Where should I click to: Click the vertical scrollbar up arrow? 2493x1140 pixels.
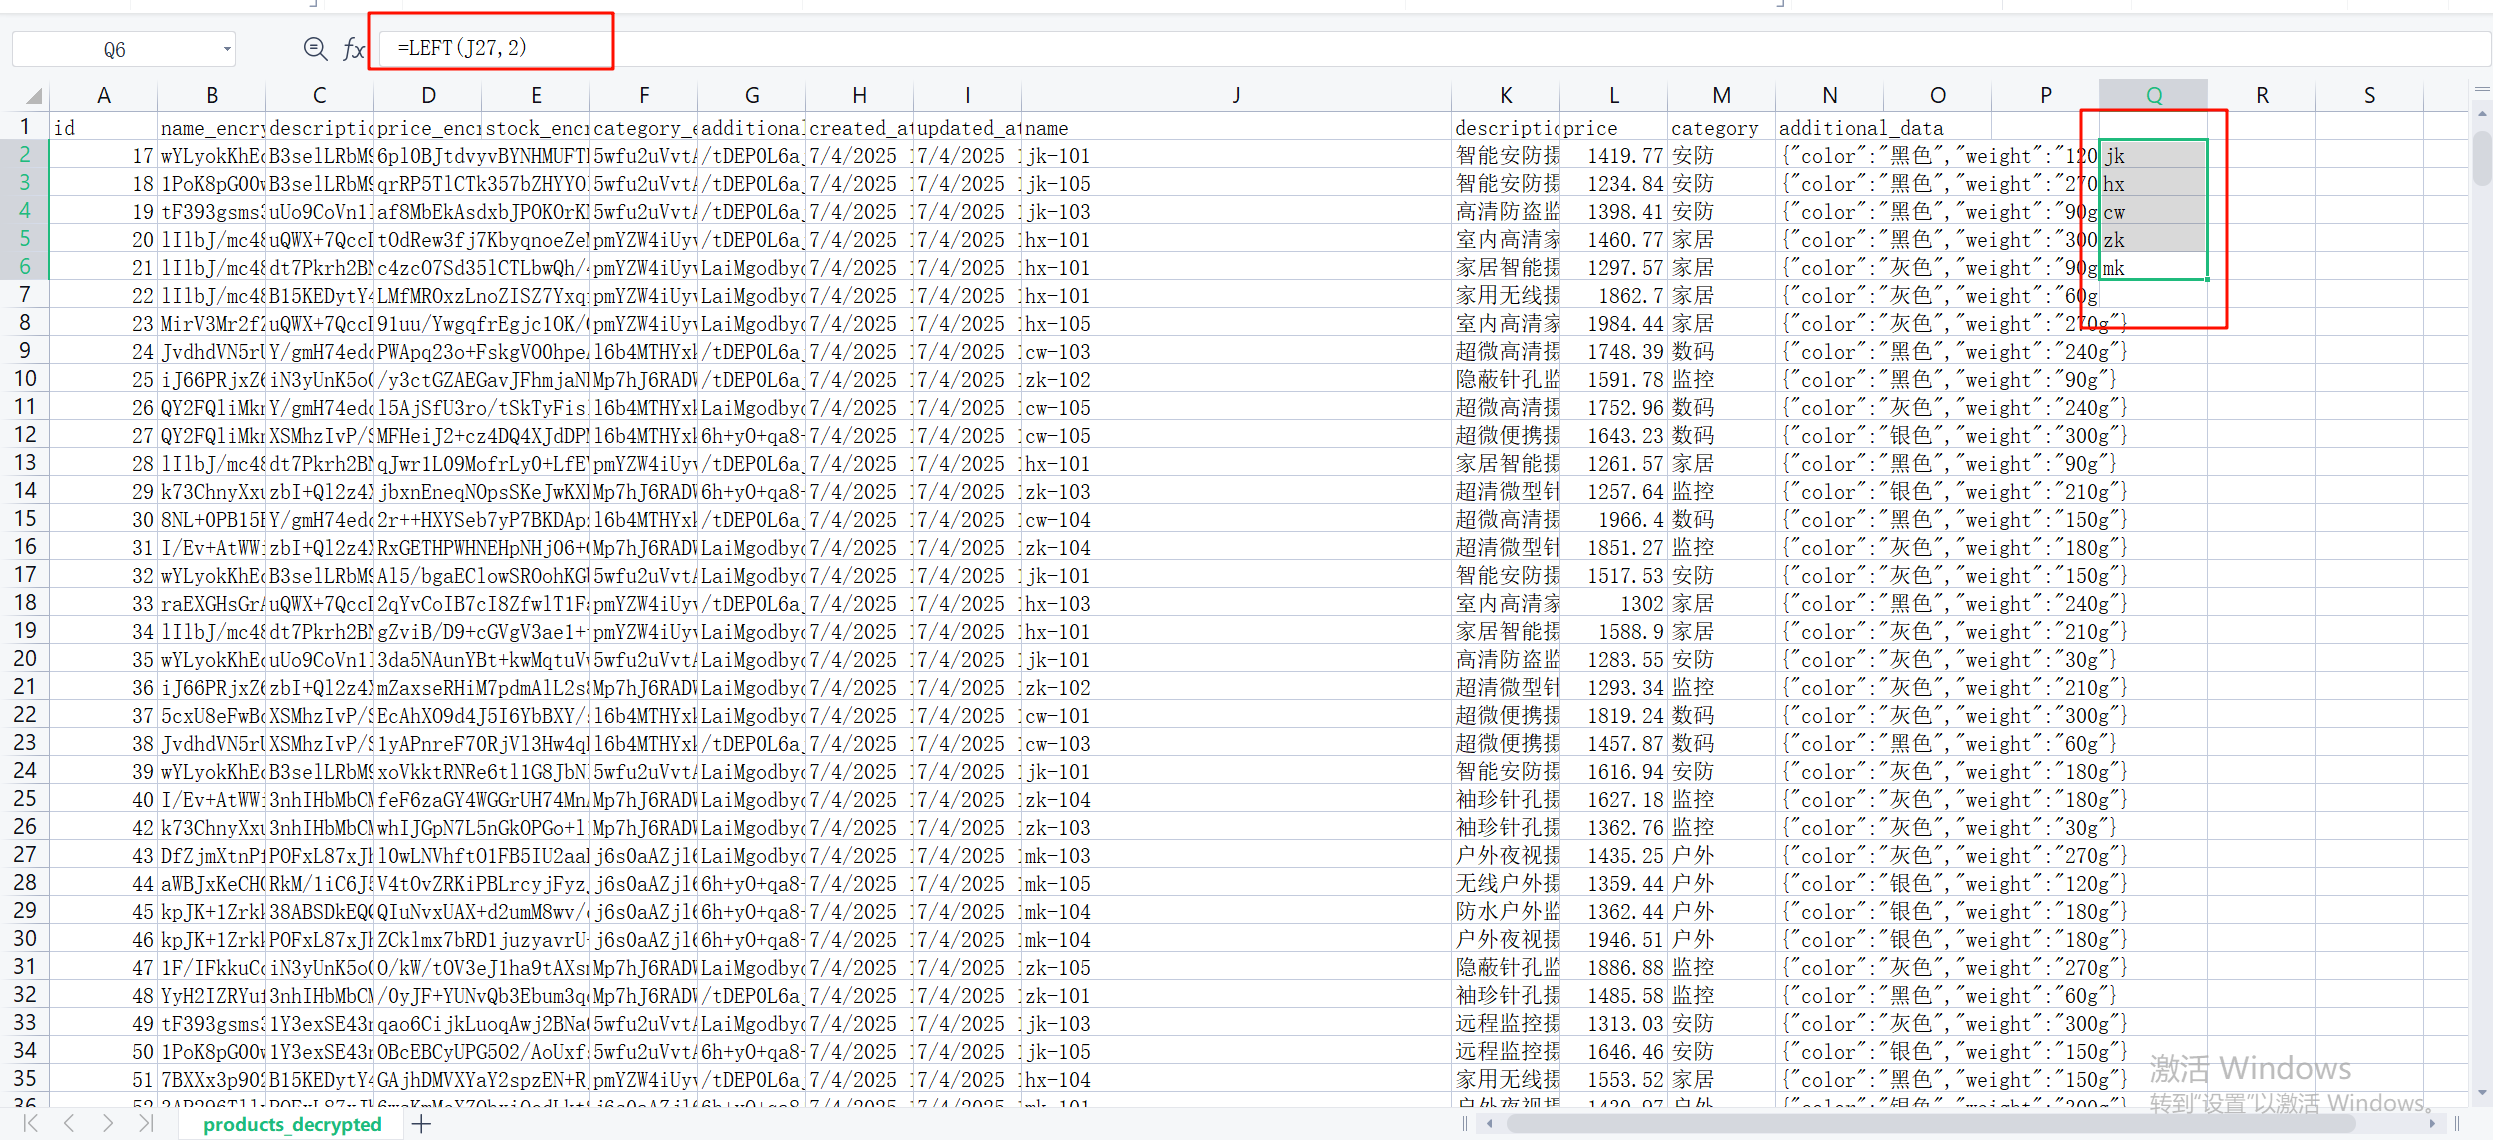(2482, 114)
